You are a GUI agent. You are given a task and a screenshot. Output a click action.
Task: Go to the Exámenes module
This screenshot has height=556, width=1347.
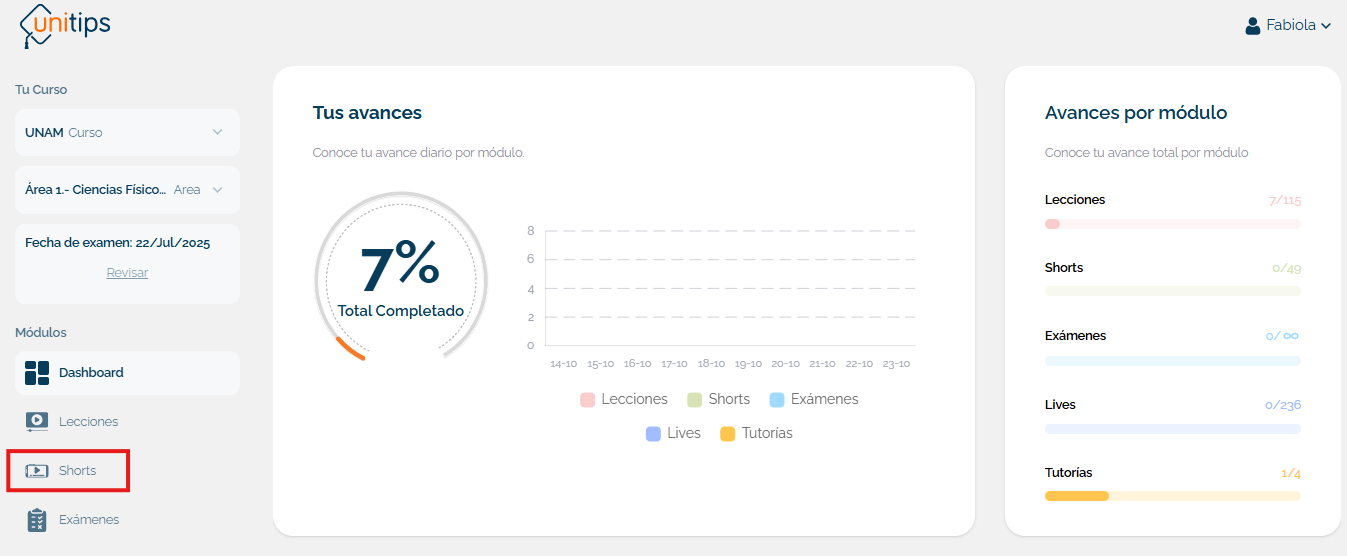point(89,520)
